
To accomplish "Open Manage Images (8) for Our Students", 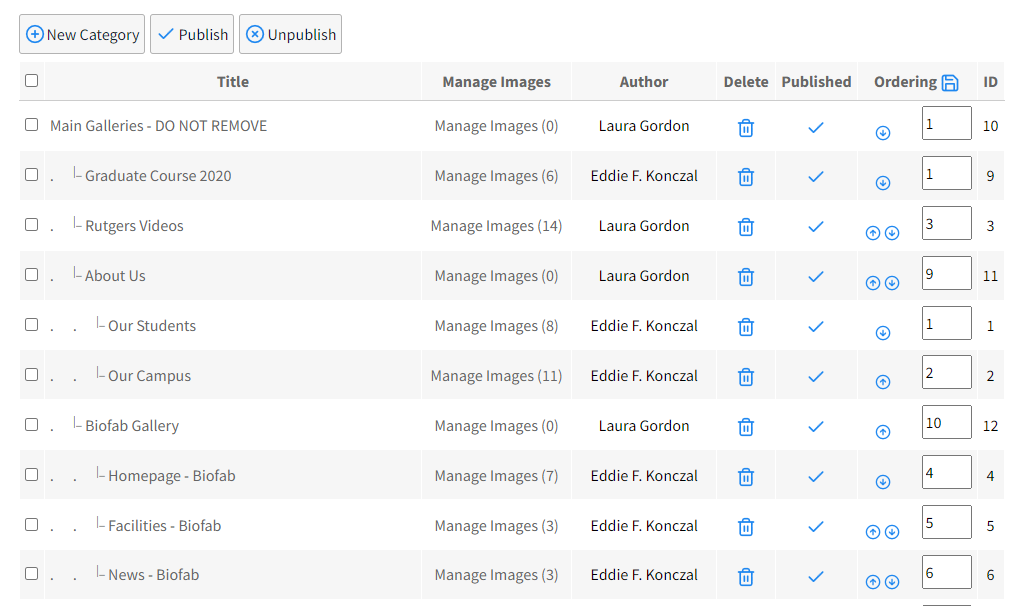I will tap(496, 326).
